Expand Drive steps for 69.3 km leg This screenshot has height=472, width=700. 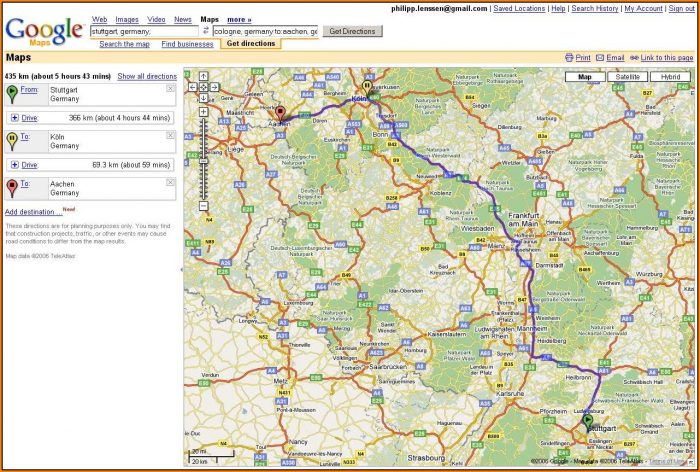pos(15,164)
